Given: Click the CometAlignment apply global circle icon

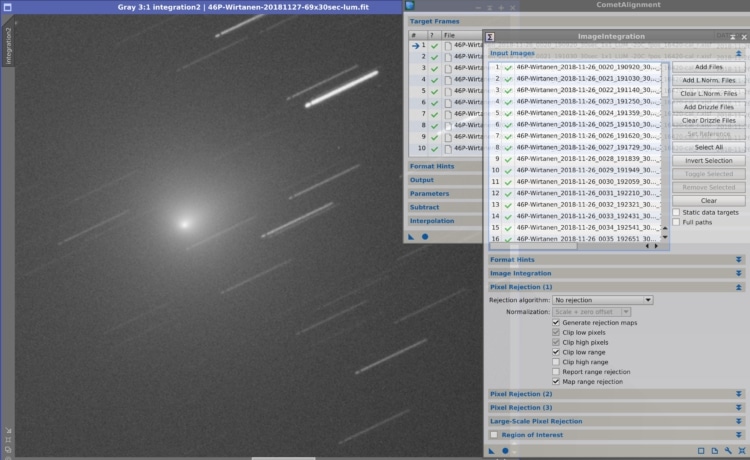Looking at the screenshot, I should click(425, 237).
